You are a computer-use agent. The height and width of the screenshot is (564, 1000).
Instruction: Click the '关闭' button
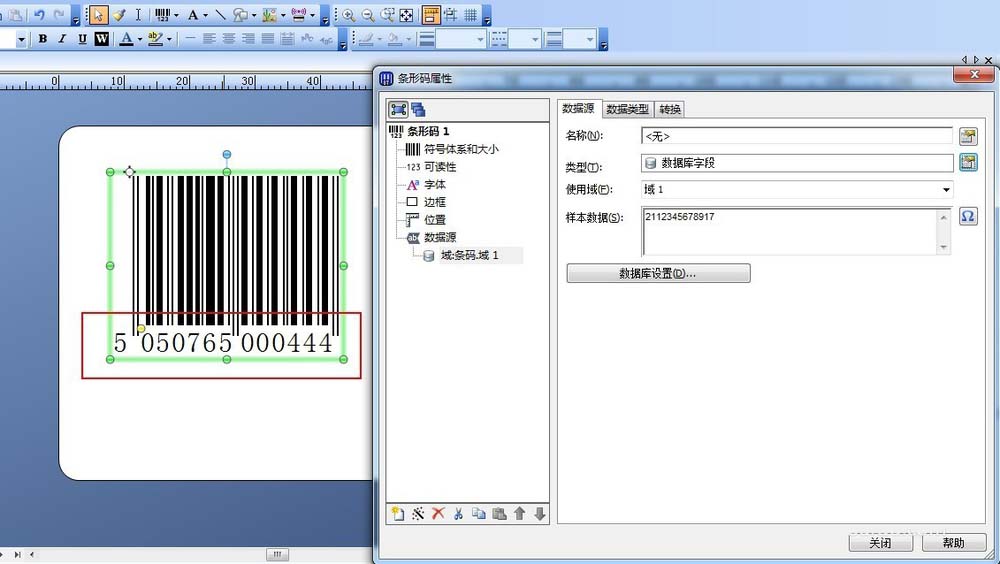pos(881,543)
